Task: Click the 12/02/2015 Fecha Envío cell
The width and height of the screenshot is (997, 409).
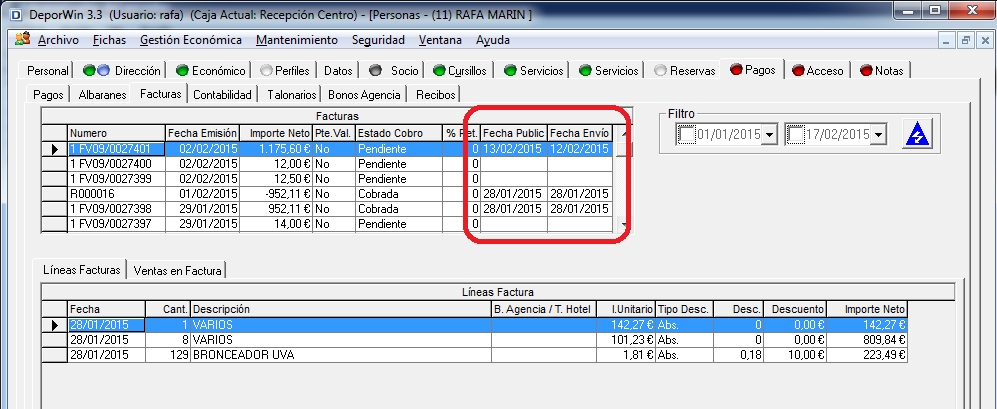Action: pyautogui.click(x=580, y=148)
